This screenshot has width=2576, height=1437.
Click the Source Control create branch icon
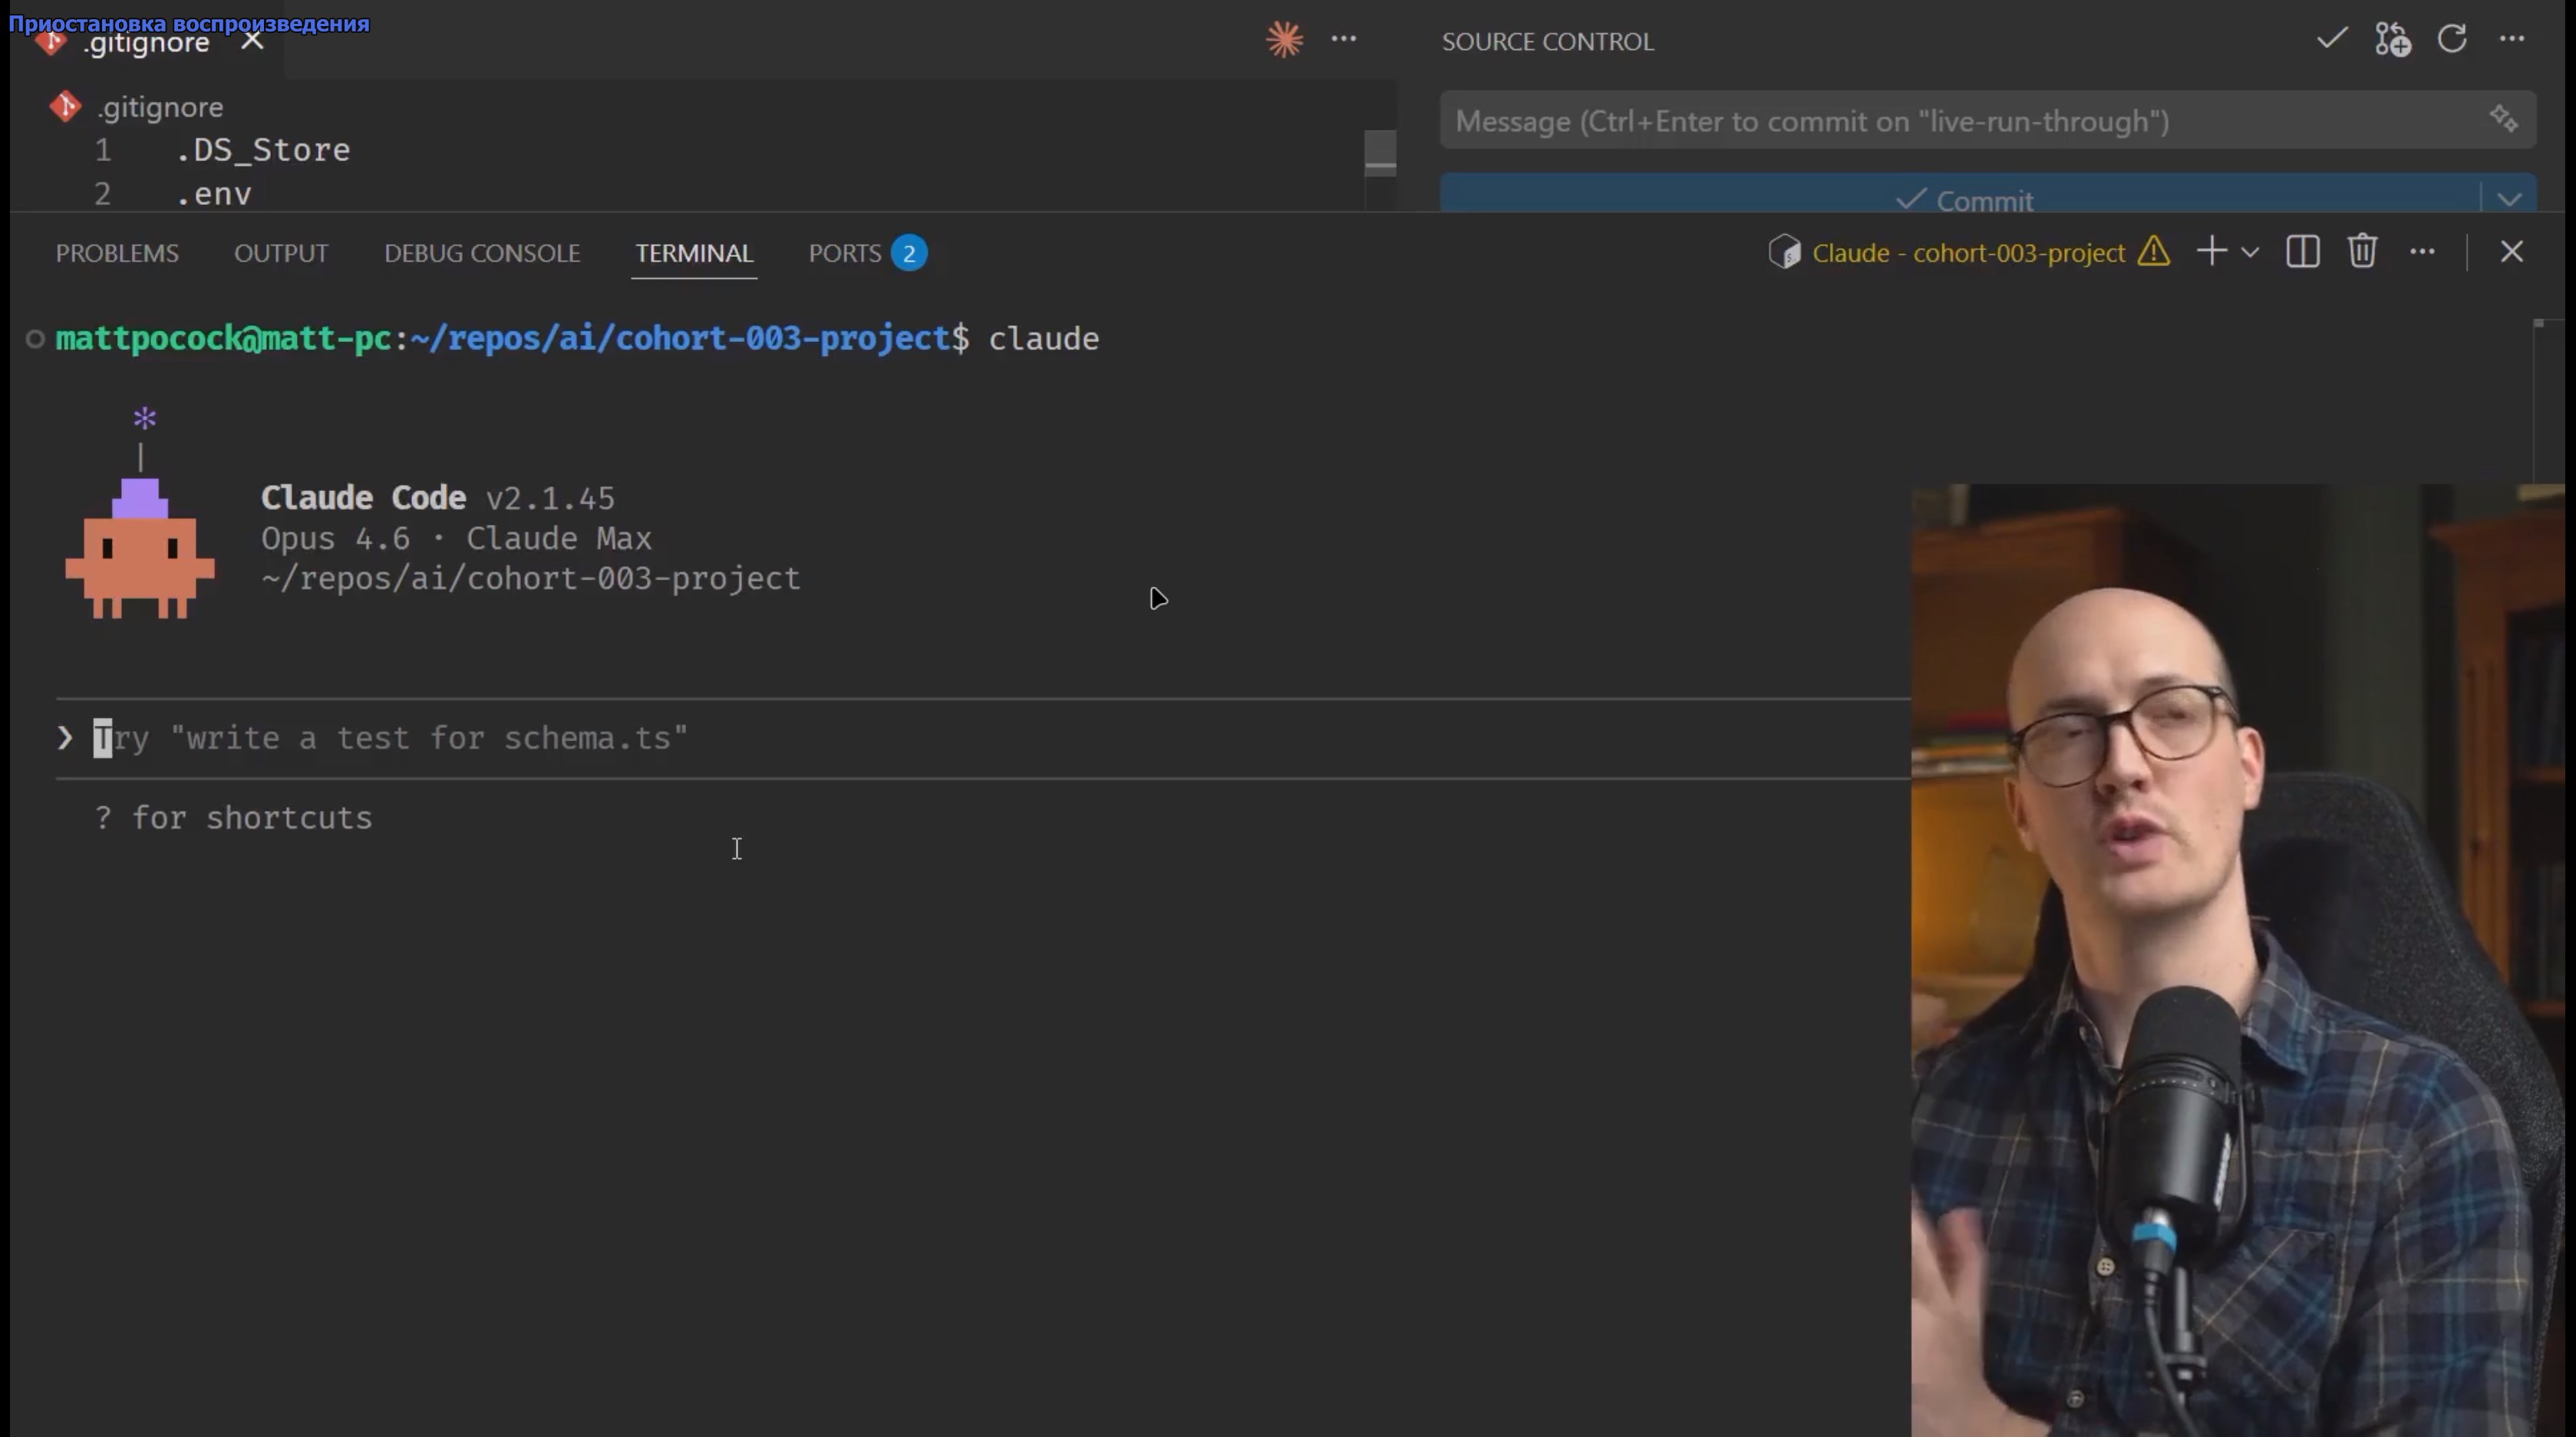(x=2393, y=40)
